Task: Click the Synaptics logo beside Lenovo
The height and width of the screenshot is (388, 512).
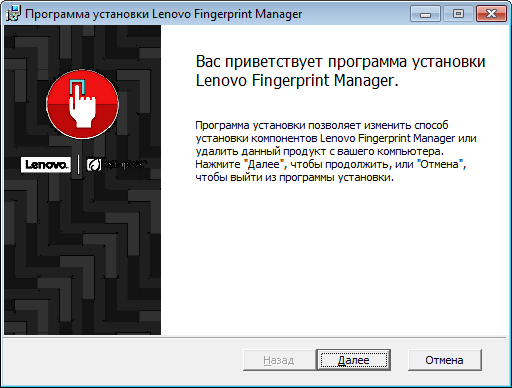Action: tap(117, 164)
